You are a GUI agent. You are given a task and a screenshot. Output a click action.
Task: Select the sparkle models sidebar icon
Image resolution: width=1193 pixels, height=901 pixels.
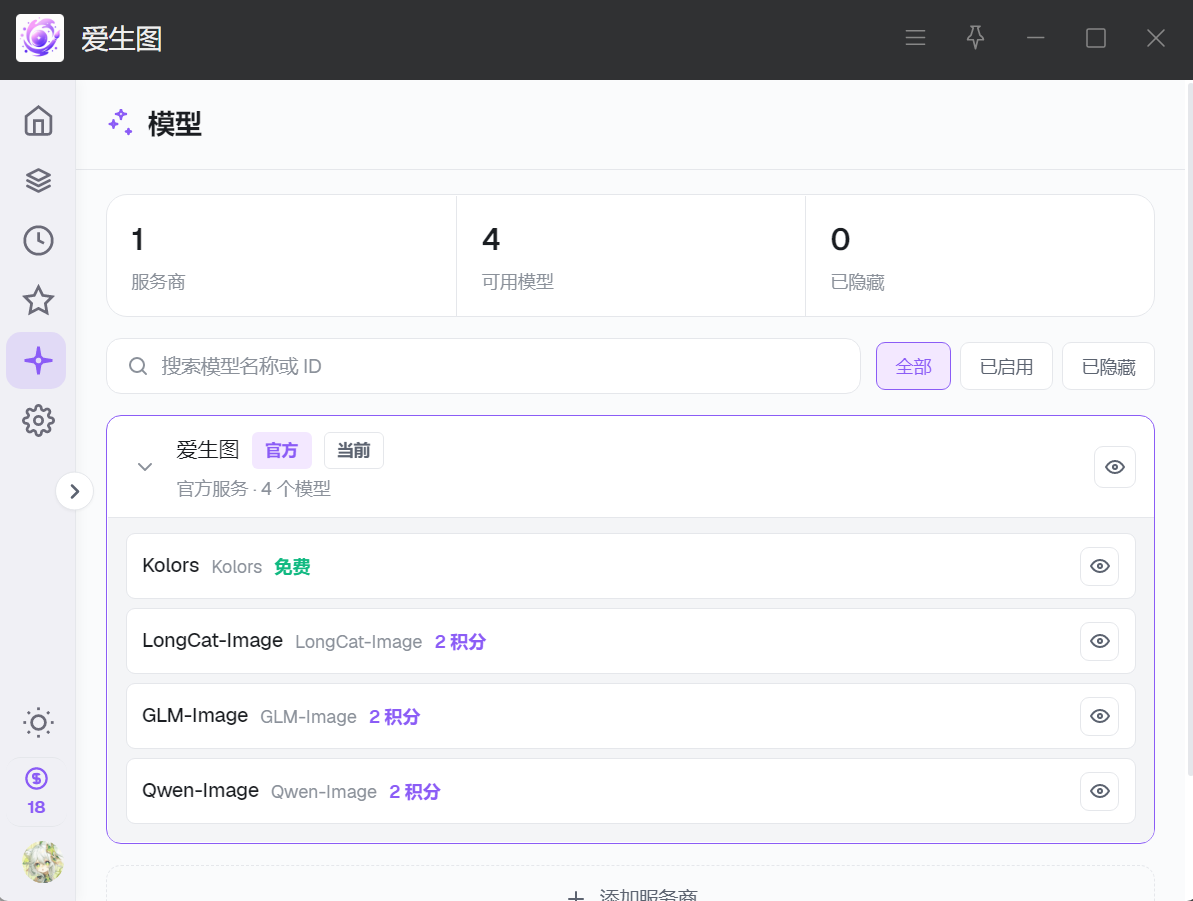[x=37, y=361]
